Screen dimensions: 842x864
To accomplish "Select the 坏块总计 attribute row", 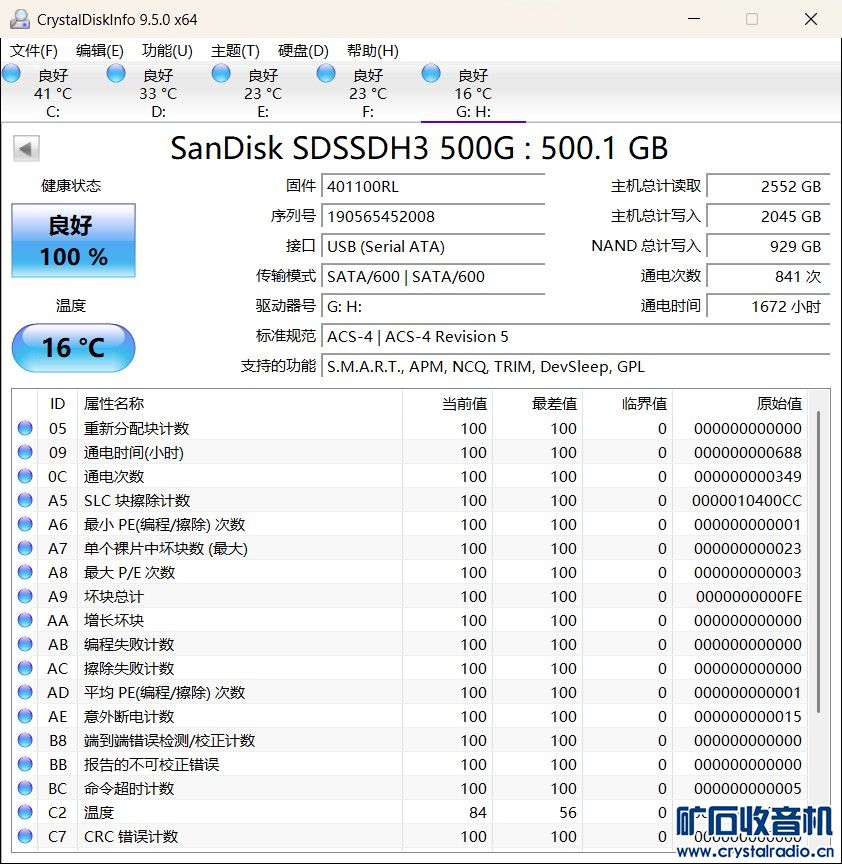I will coord(409,596).
